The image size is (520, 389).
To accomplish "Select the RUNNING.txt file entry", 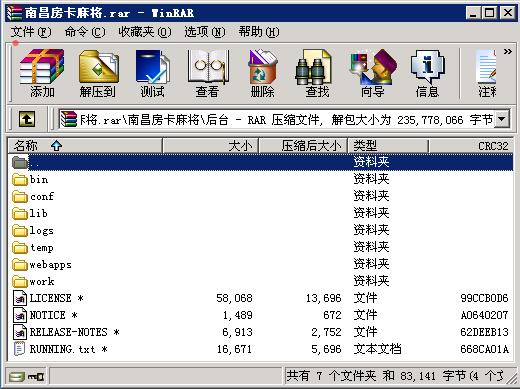I will (260, 349).
